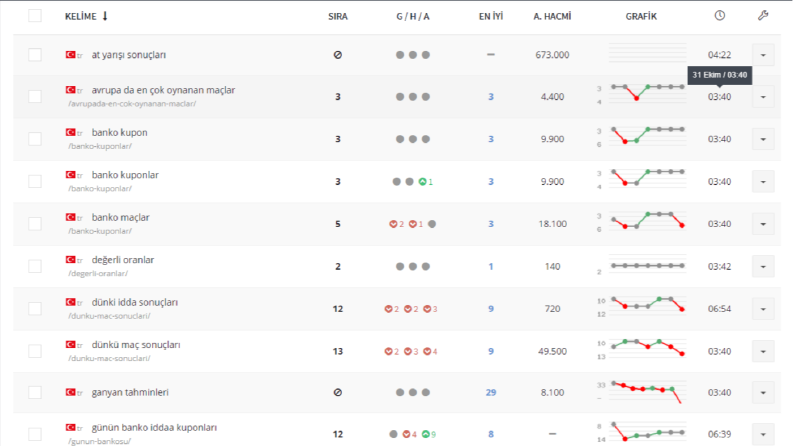Click keyword günün banko iddaa kuponları
793x446 pixels.
(x=154, y=427)
